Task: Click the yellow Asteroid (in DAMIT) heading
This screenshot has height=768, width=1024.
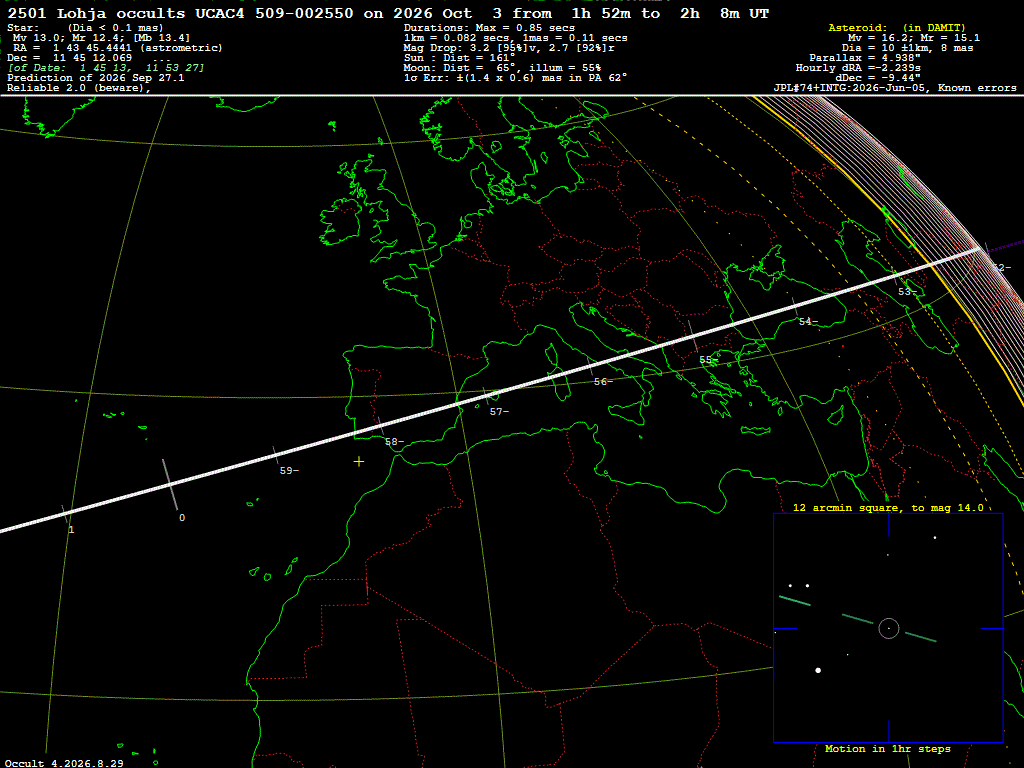Action: coord(897,27)
